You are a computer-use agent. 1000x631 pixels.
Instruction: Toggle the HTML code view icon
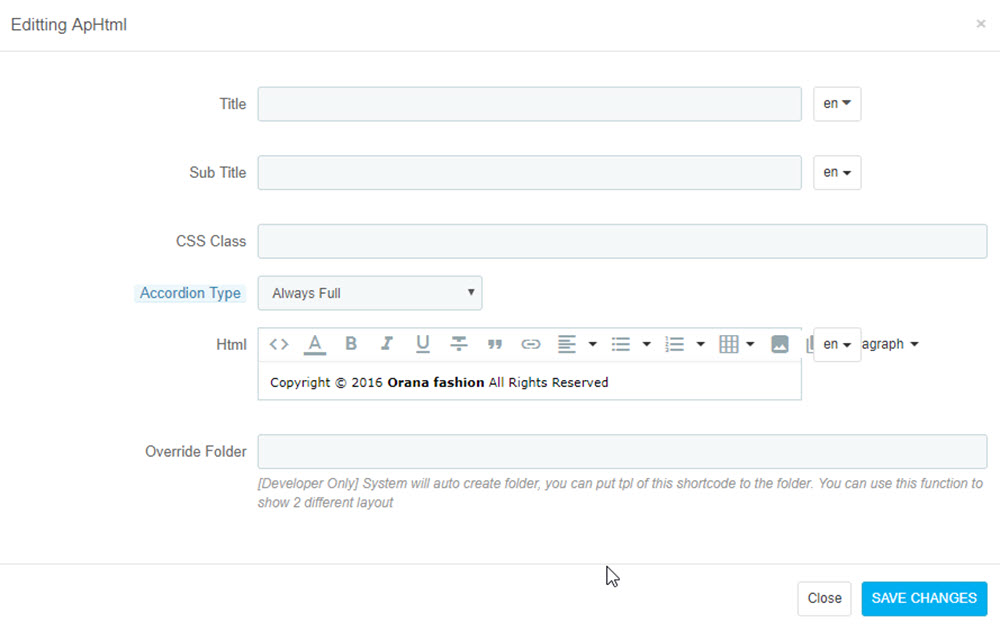279,345
